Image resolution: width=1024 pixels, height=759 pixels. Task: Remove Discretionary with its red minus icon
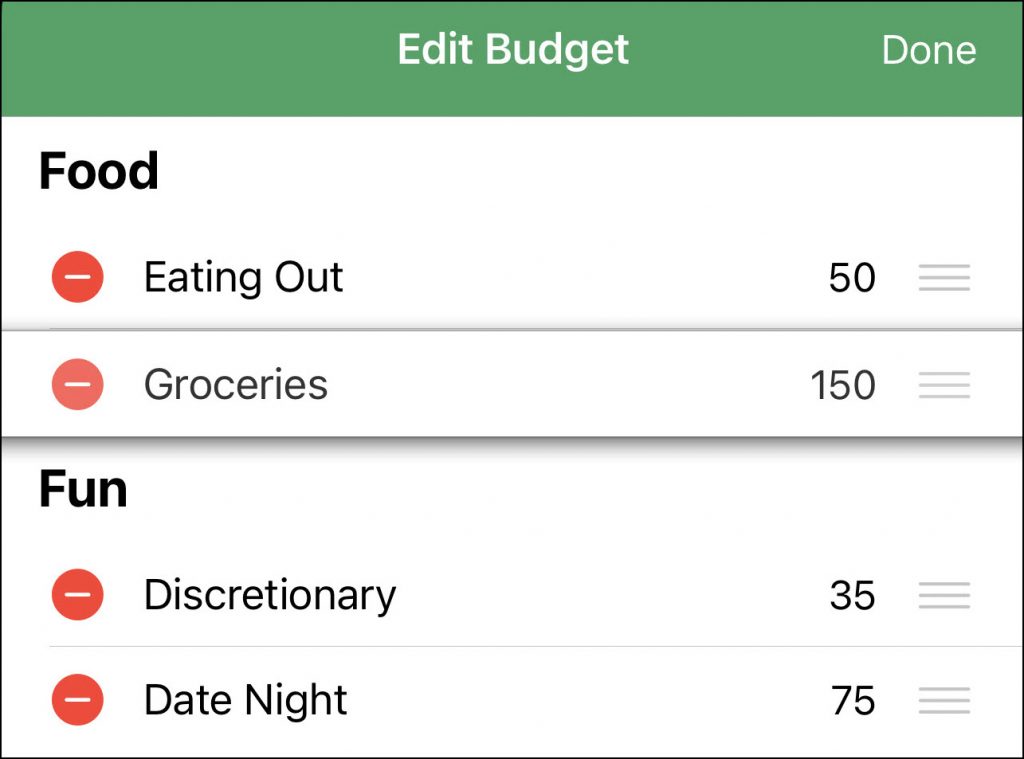click(x=78, y=594)
